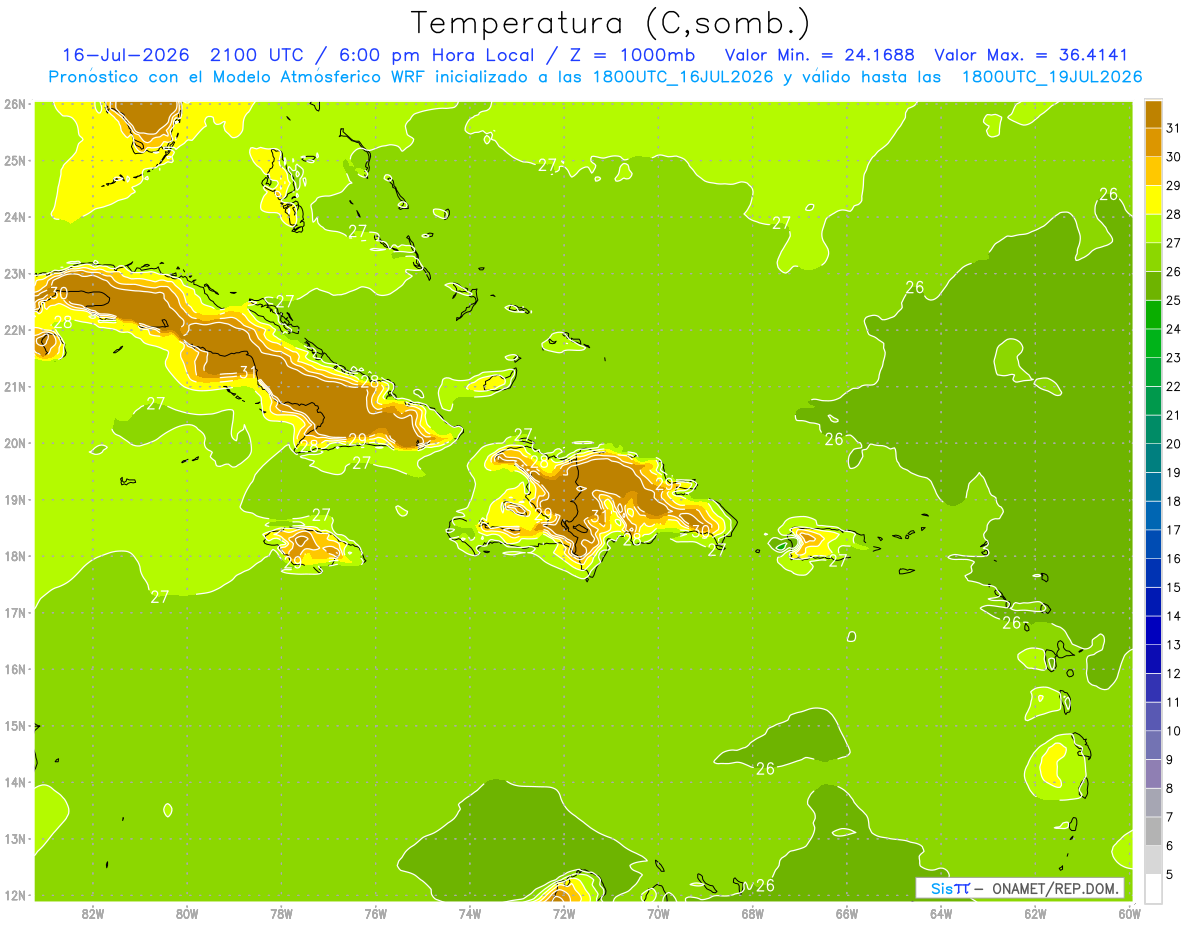Click swatch between legend values 25 and 26
The width and height of the screenshot is (1200, 927).
point(1153,286)
